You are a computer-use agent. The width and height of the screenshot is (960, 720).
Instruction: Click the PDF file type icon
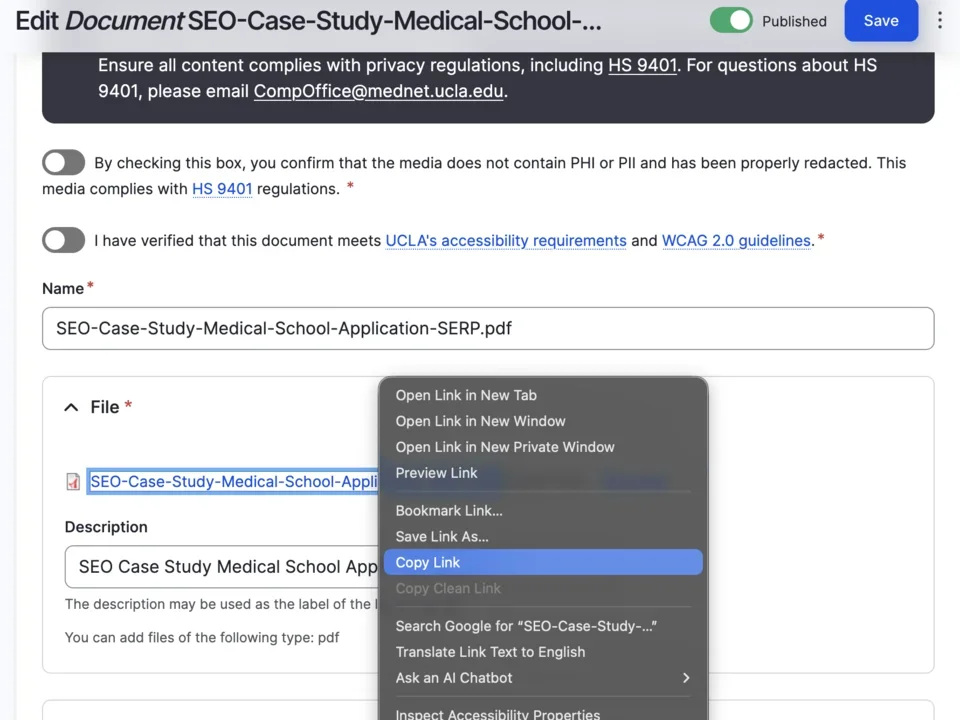point(72,481)
